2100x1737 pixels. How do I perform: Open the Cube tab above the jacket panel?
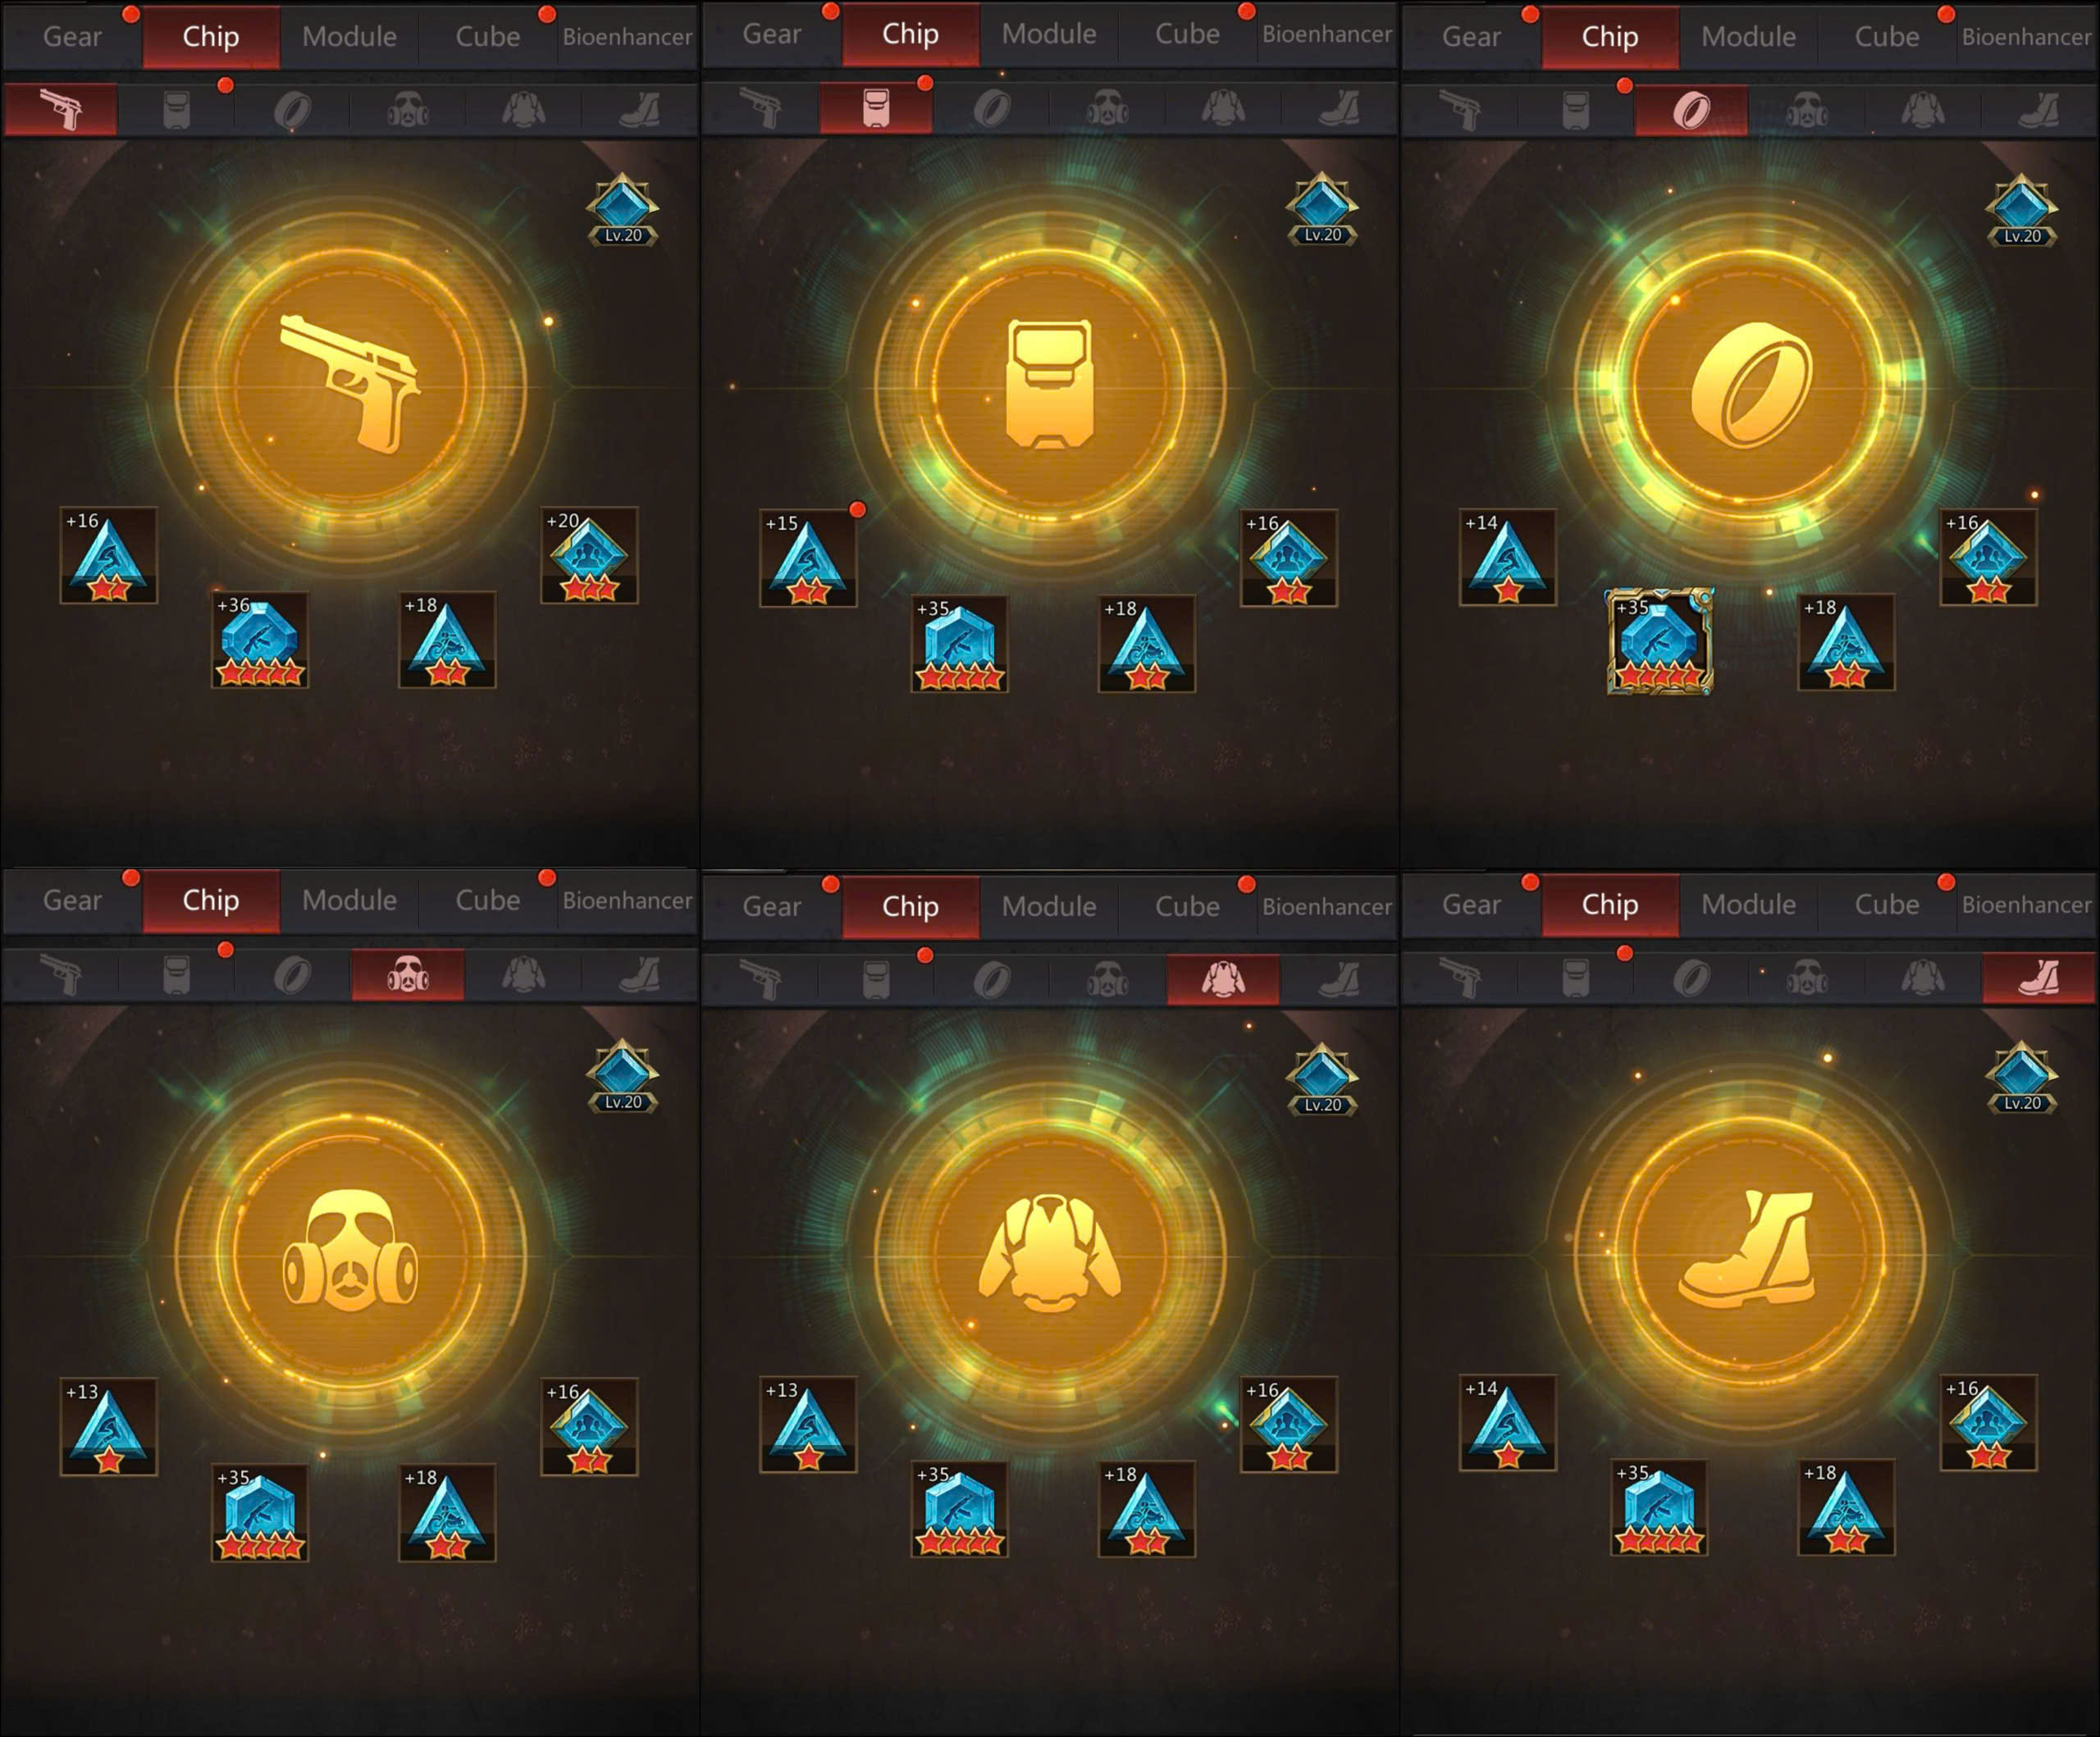coord(1187,907)
